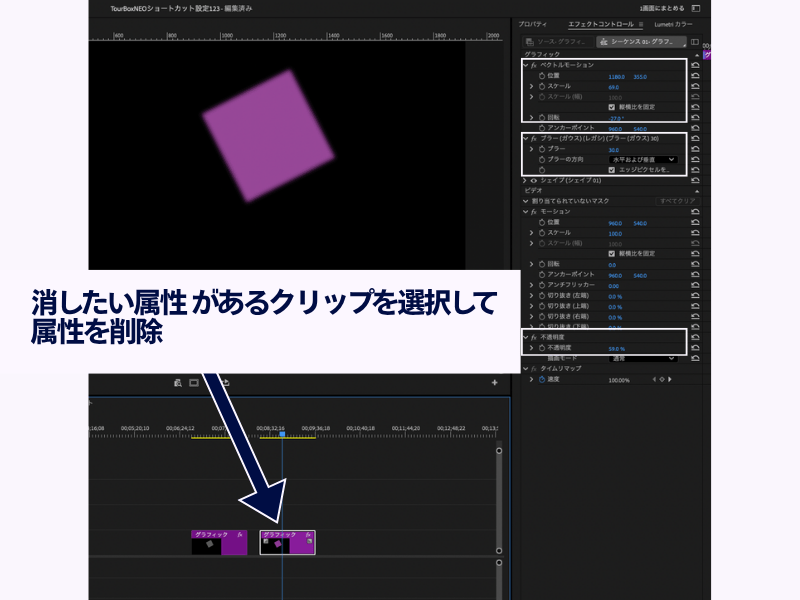The width and height of the screenshot is (800, 600).
Task: Toggle the エッジピクセル checkbox under blur
Action: (x=612, y=170)
